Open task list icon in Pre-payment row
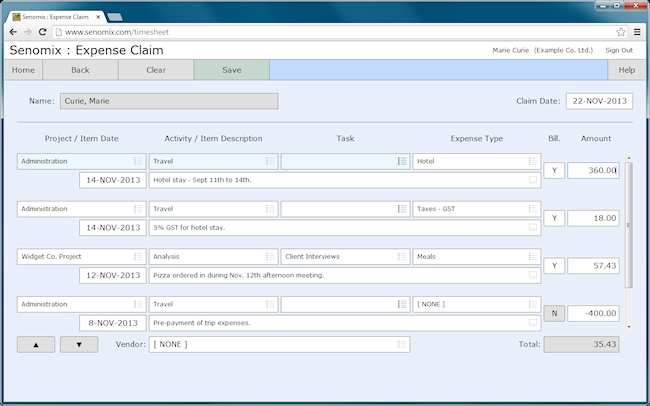This screenshot has width=650, height=406. tap(402, 304)
